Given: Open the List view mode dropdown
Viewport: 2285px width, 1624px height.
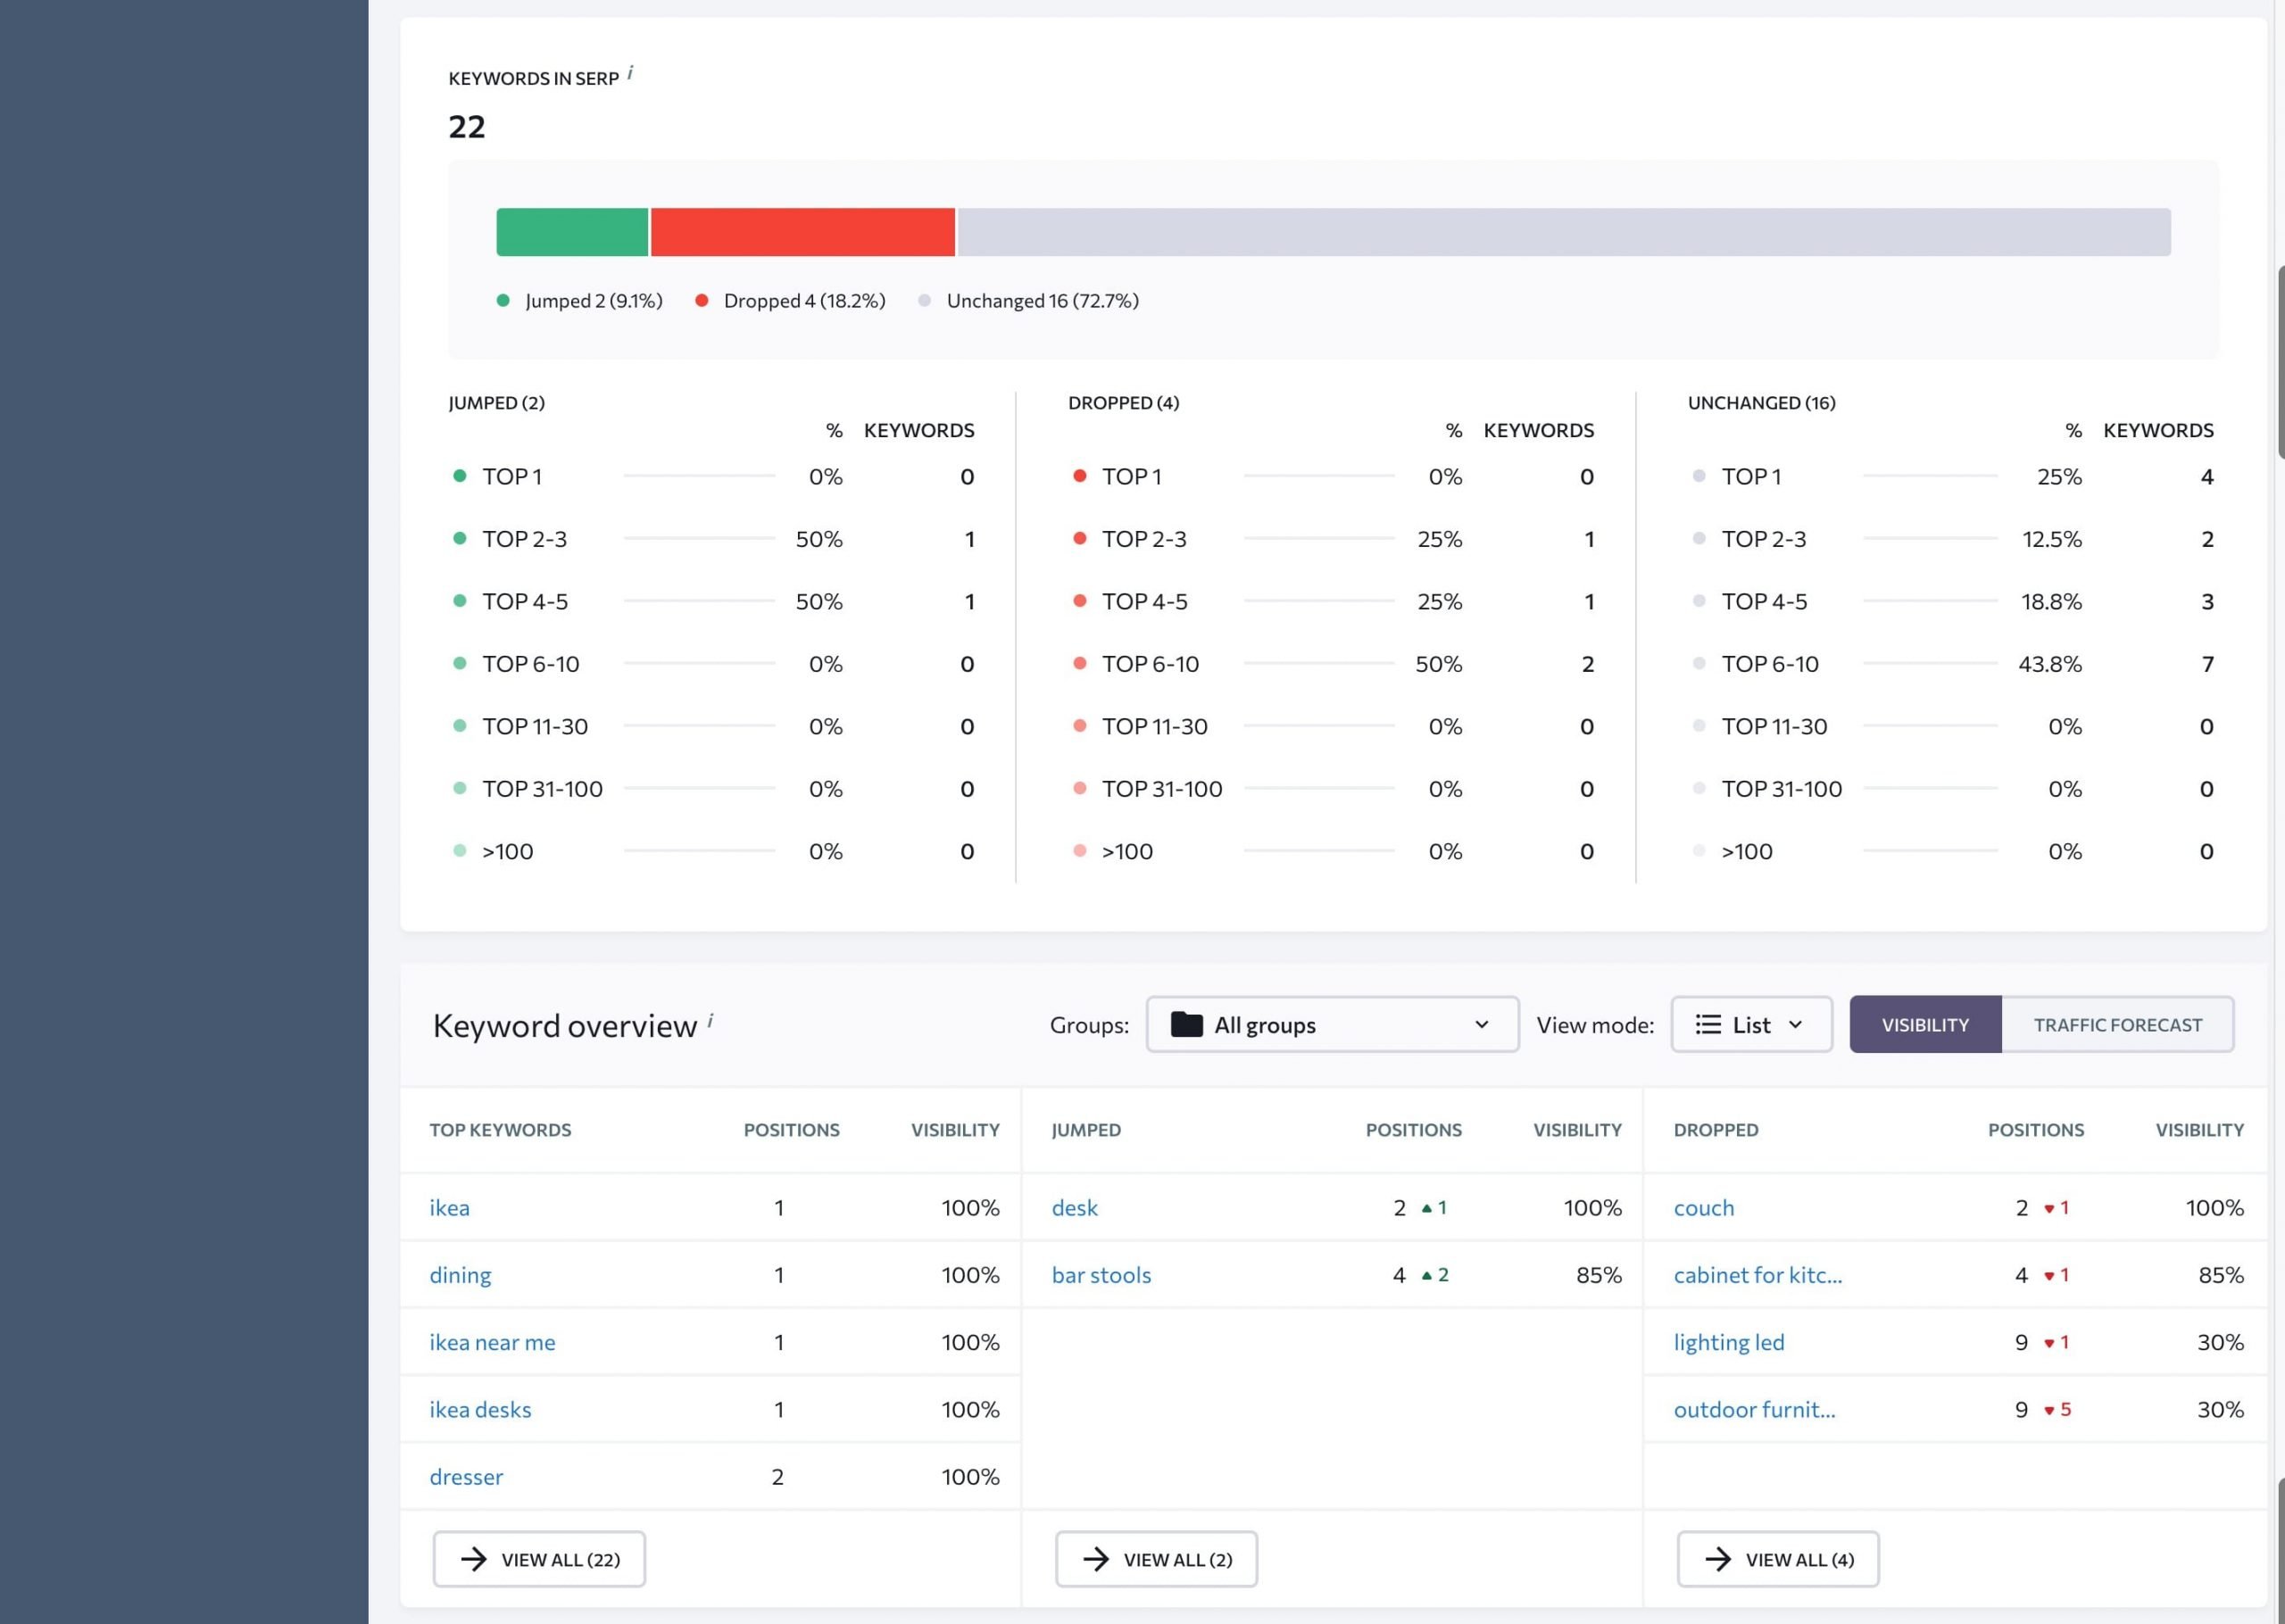Looking at the screenshot, I should [x=1751, y=1024].
